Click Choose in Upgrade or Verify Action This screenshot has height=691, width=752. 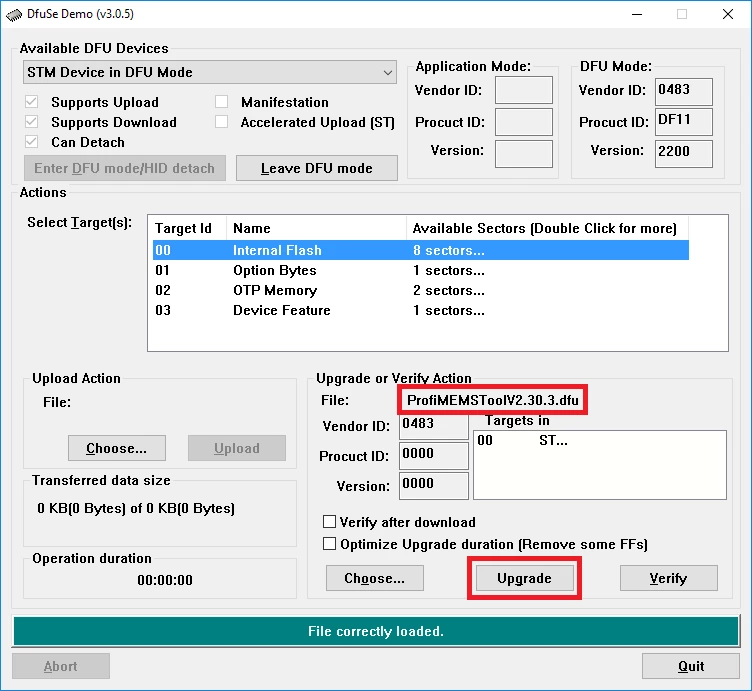(375, 578)
